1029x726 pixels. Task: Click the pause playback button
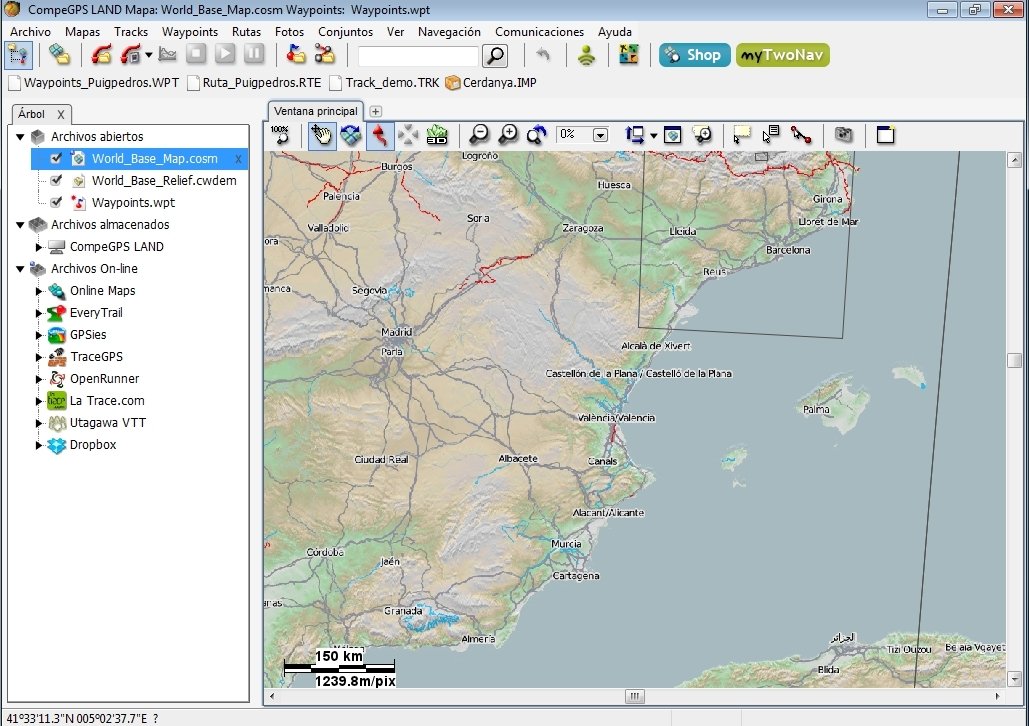click(x=253, y=54)
